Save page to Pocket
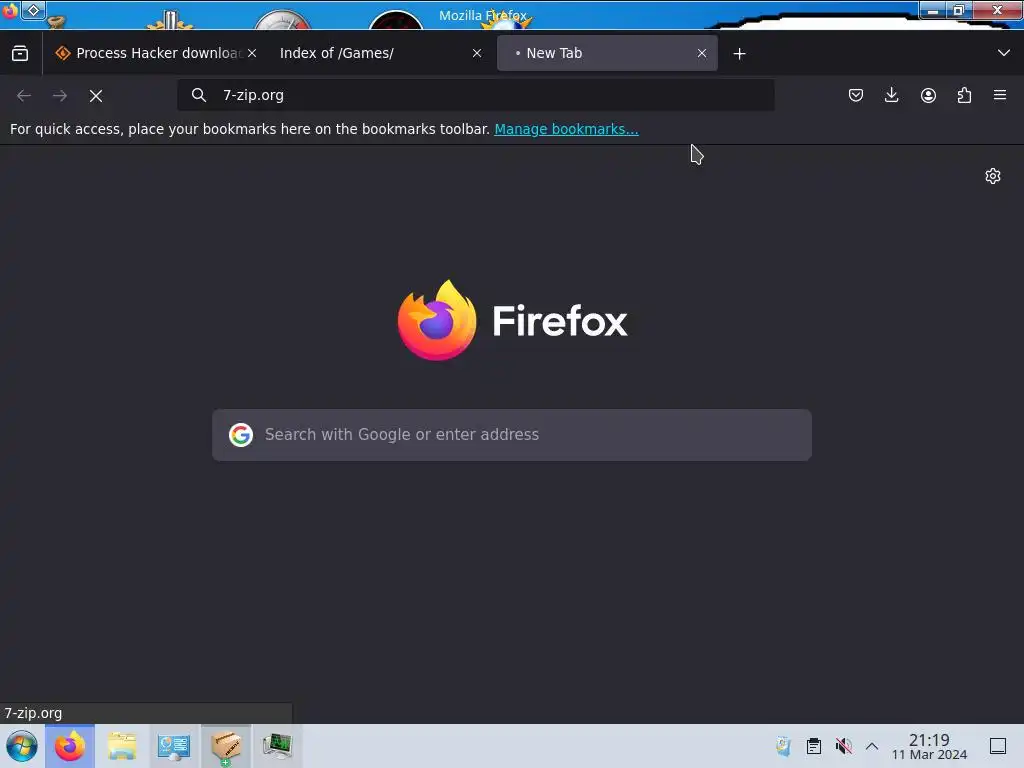Screen dimensions: 1024x768 point(856,95)
